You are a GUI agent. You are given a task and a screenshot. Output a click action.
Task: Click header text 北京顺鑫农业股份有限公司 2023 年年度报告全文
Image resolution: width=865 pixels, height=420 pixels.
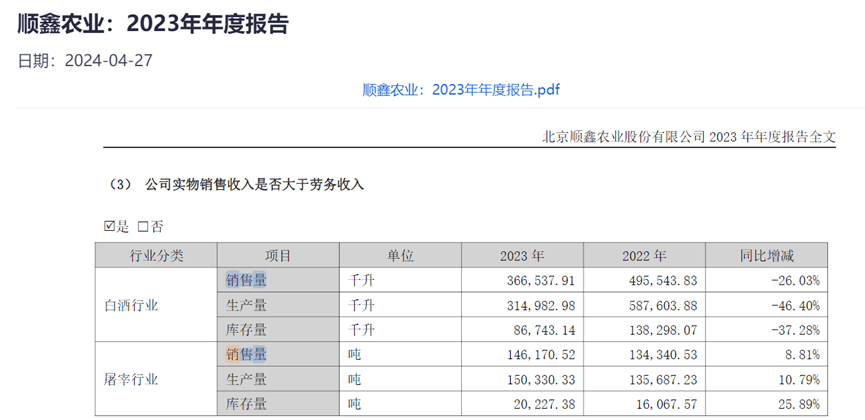689,136
